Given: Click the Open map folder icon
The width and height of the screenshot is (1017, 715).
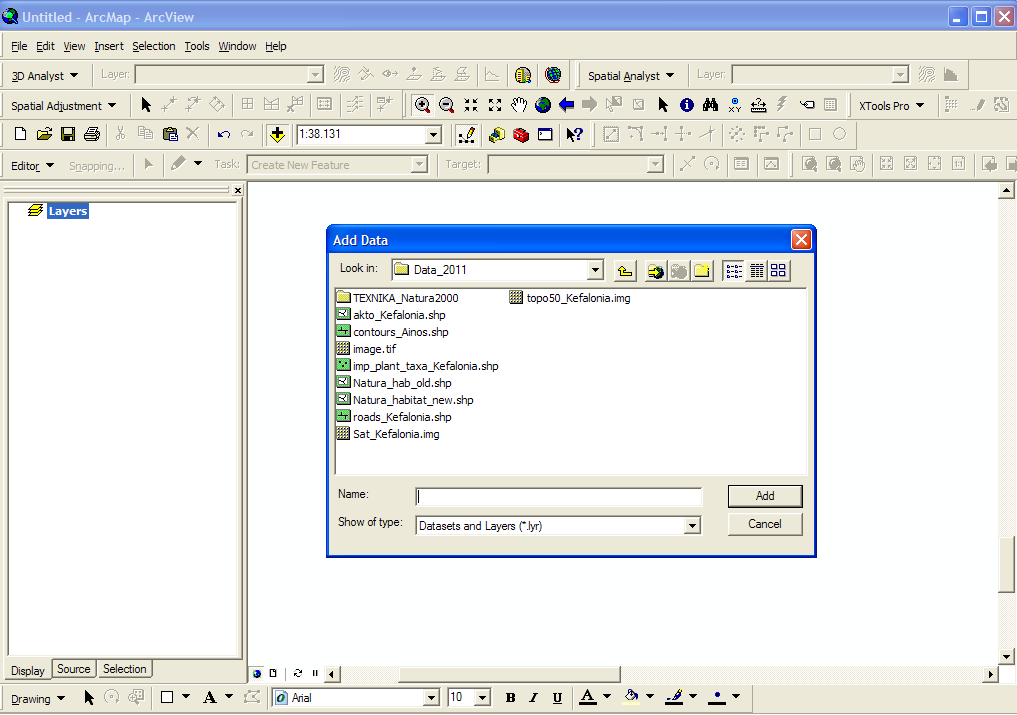Looking at the screenshot, I should coord(44,134).
